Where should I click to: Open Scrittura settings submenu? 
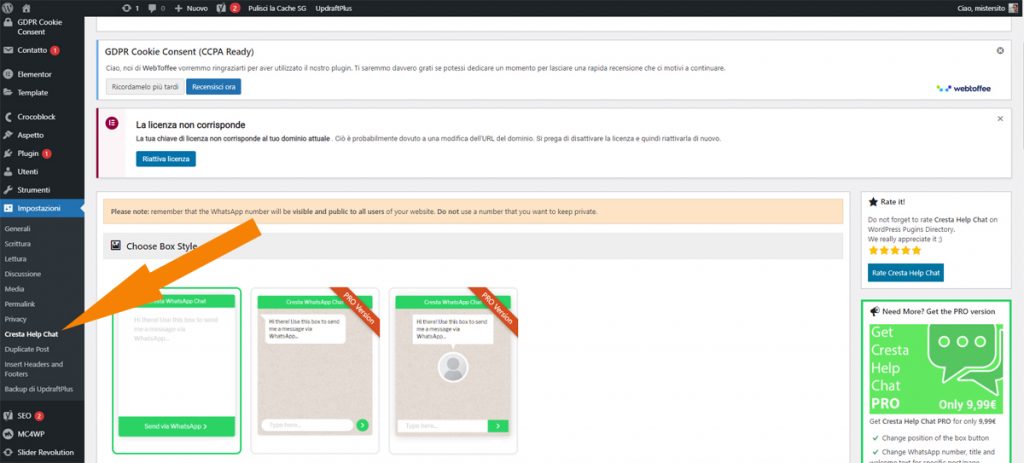tap(18, 244)
